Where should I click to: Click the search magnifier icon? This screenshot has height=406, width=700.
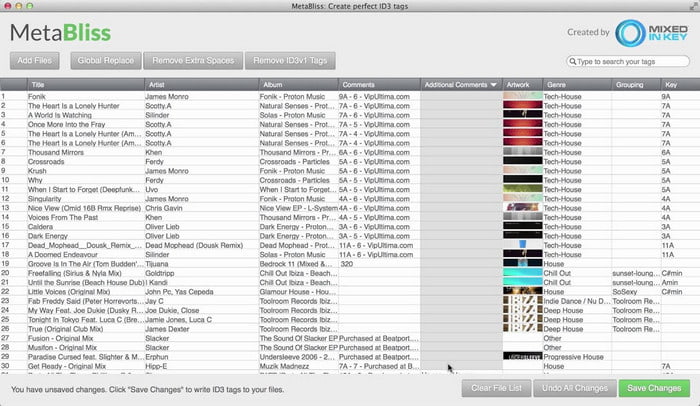[x=572, y=61]
